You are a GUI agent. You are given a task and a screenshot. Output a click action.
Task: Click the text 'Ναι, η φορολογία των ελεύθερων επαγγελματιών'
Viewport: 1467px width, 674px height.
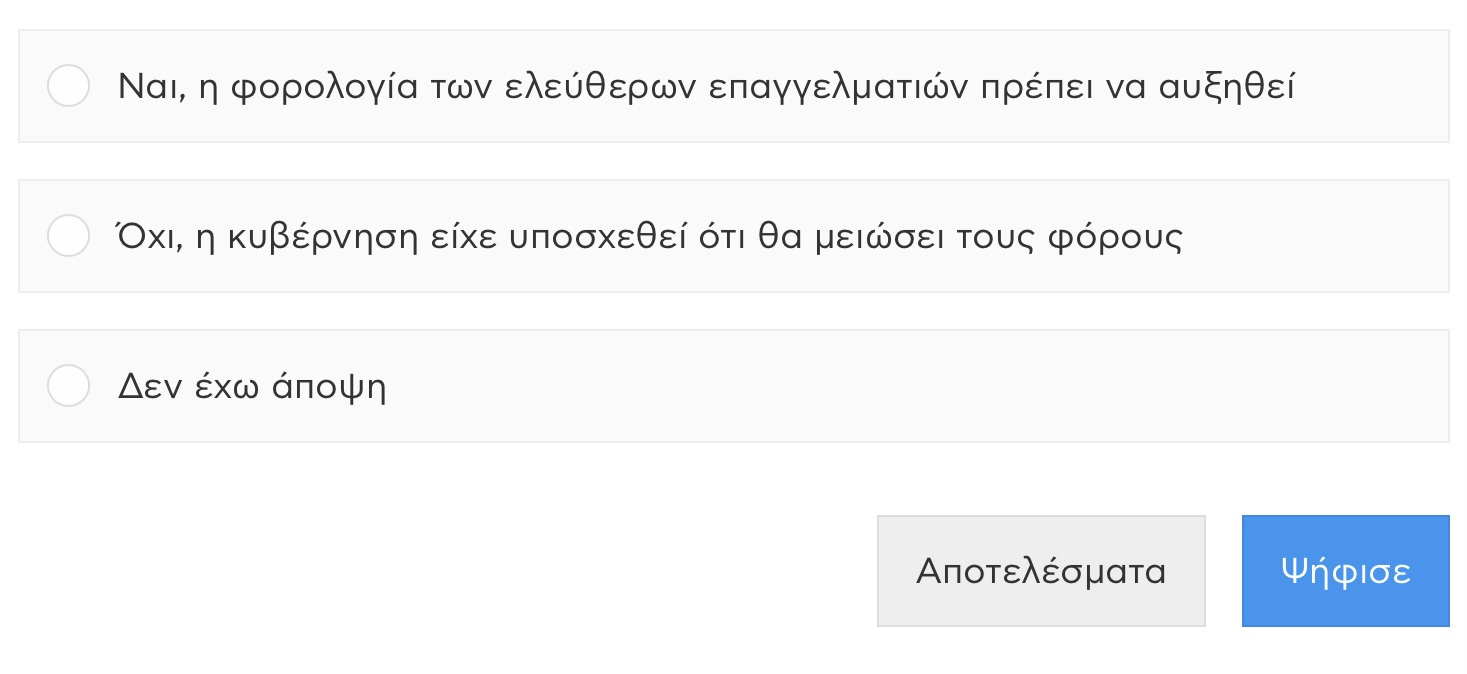(544, 87)
